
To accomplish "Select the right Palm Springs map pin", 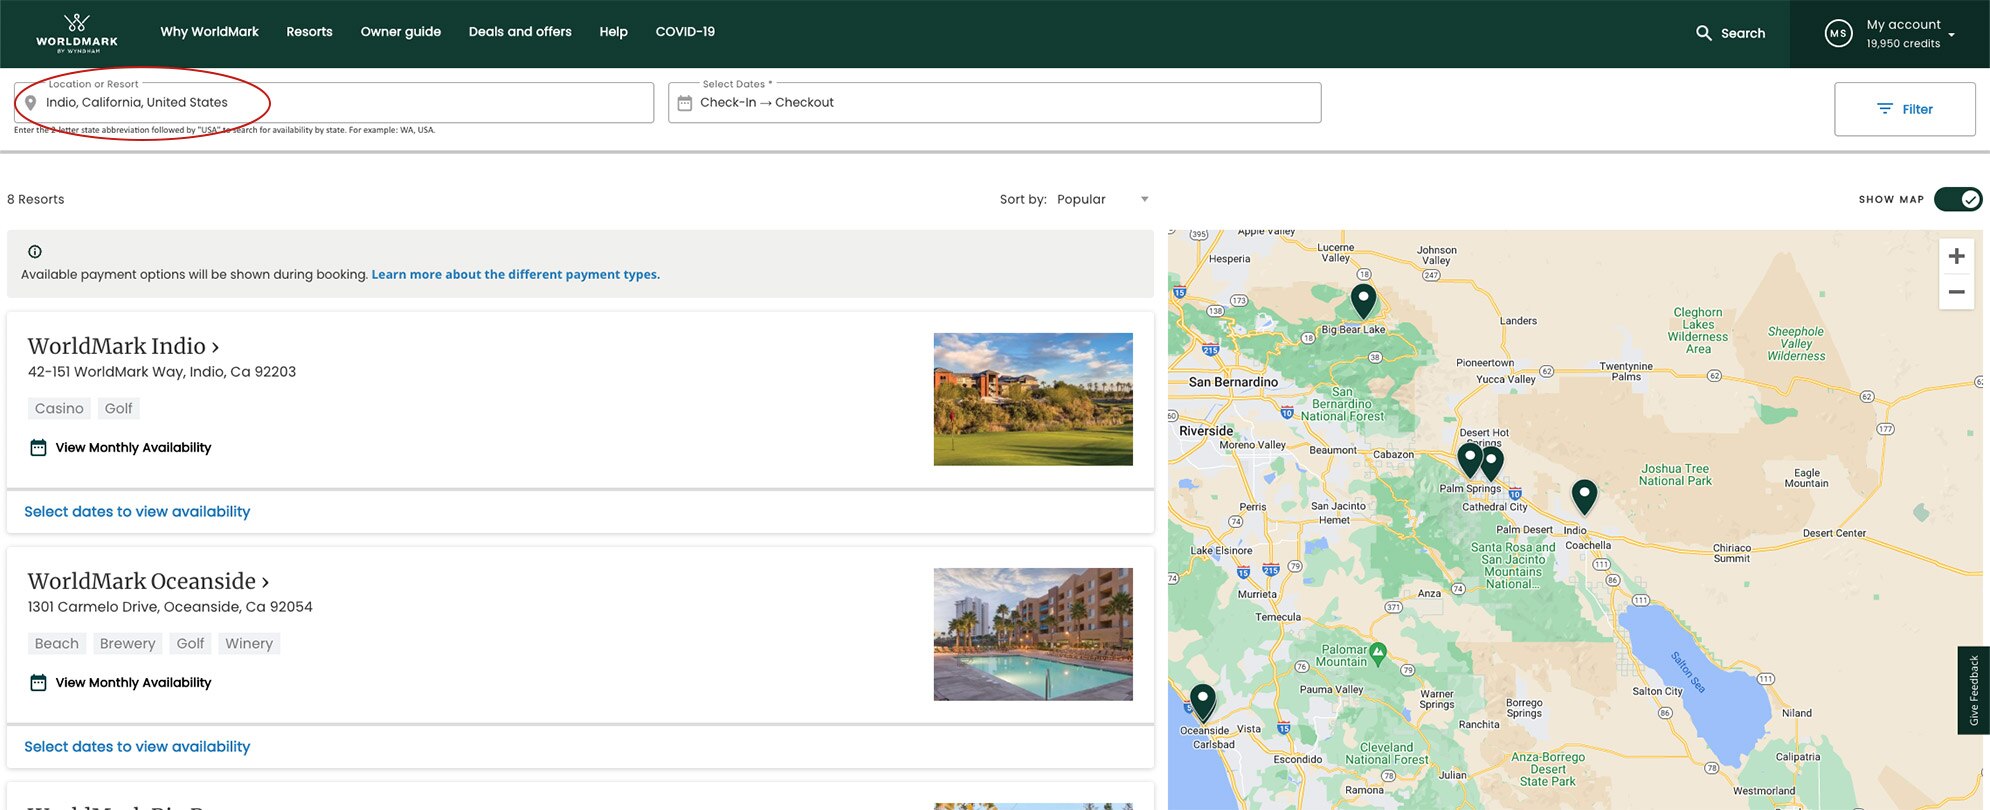I will coord(1493,463).
